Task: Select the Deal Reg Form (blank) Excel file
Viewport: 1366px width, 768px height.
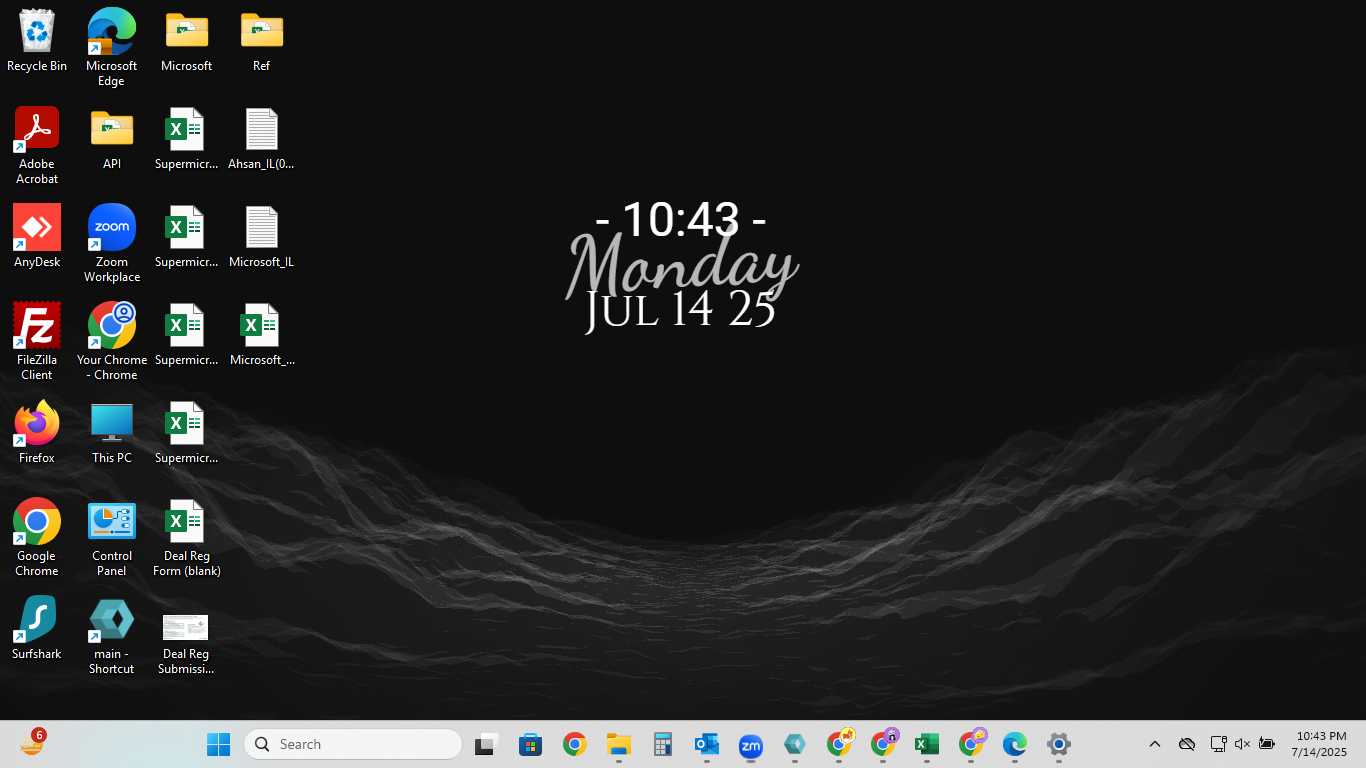Action: pos(186,538)
